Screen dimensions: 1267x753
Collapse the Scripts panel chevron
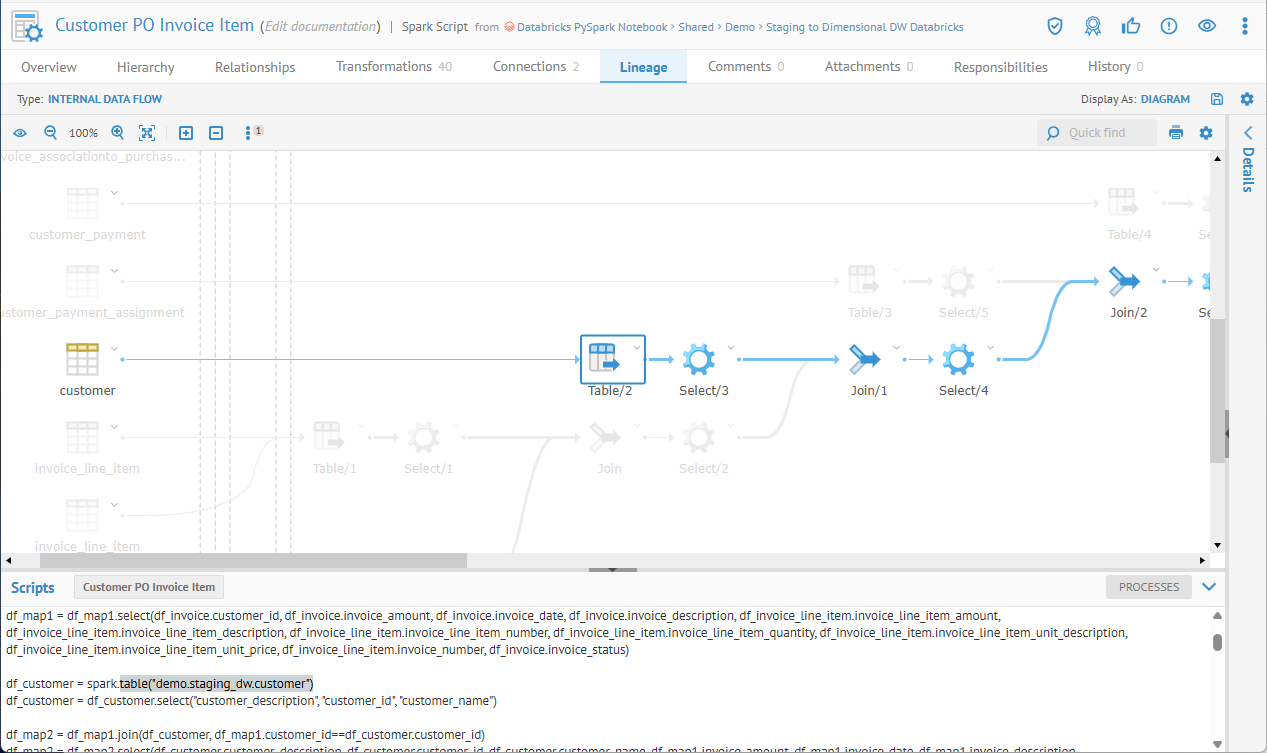pyautogui.click(x=1209, y=587)
